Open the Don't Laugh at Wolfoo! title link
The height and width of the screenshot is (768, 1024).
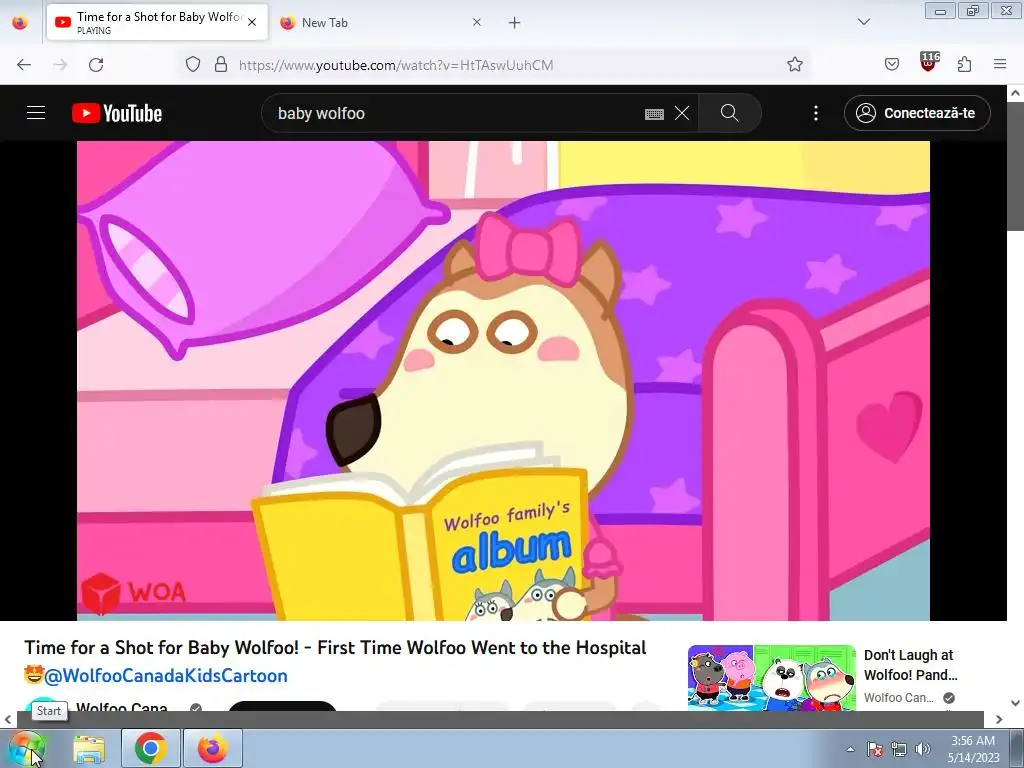tap(910, 664)
